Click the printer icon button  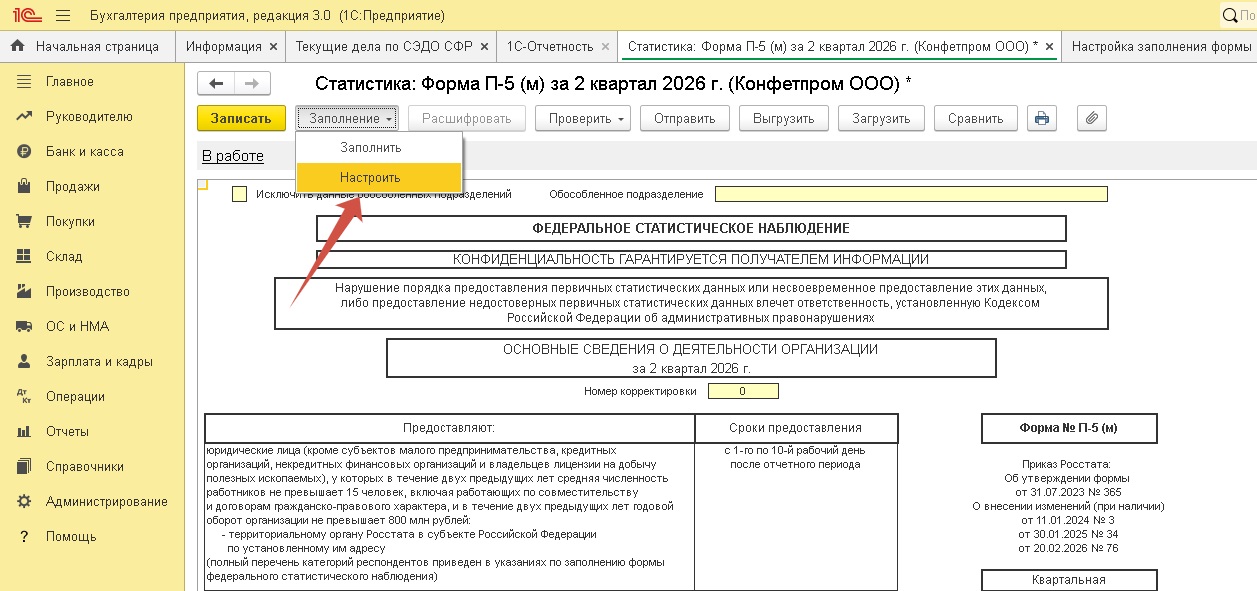click(1042, 118)
